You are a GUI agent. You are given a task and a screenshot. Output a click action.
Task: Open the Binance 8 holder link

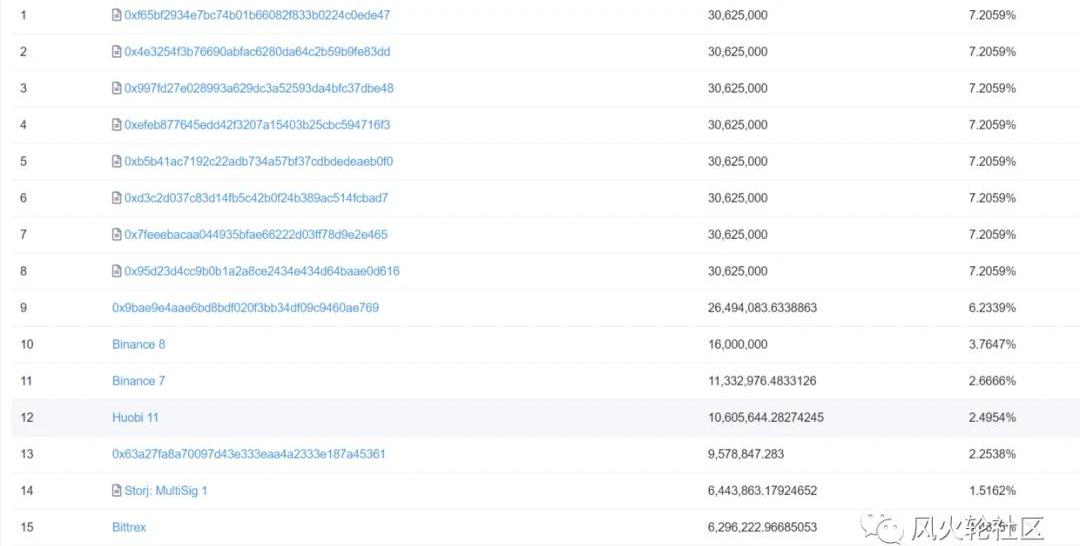[138, 344]
